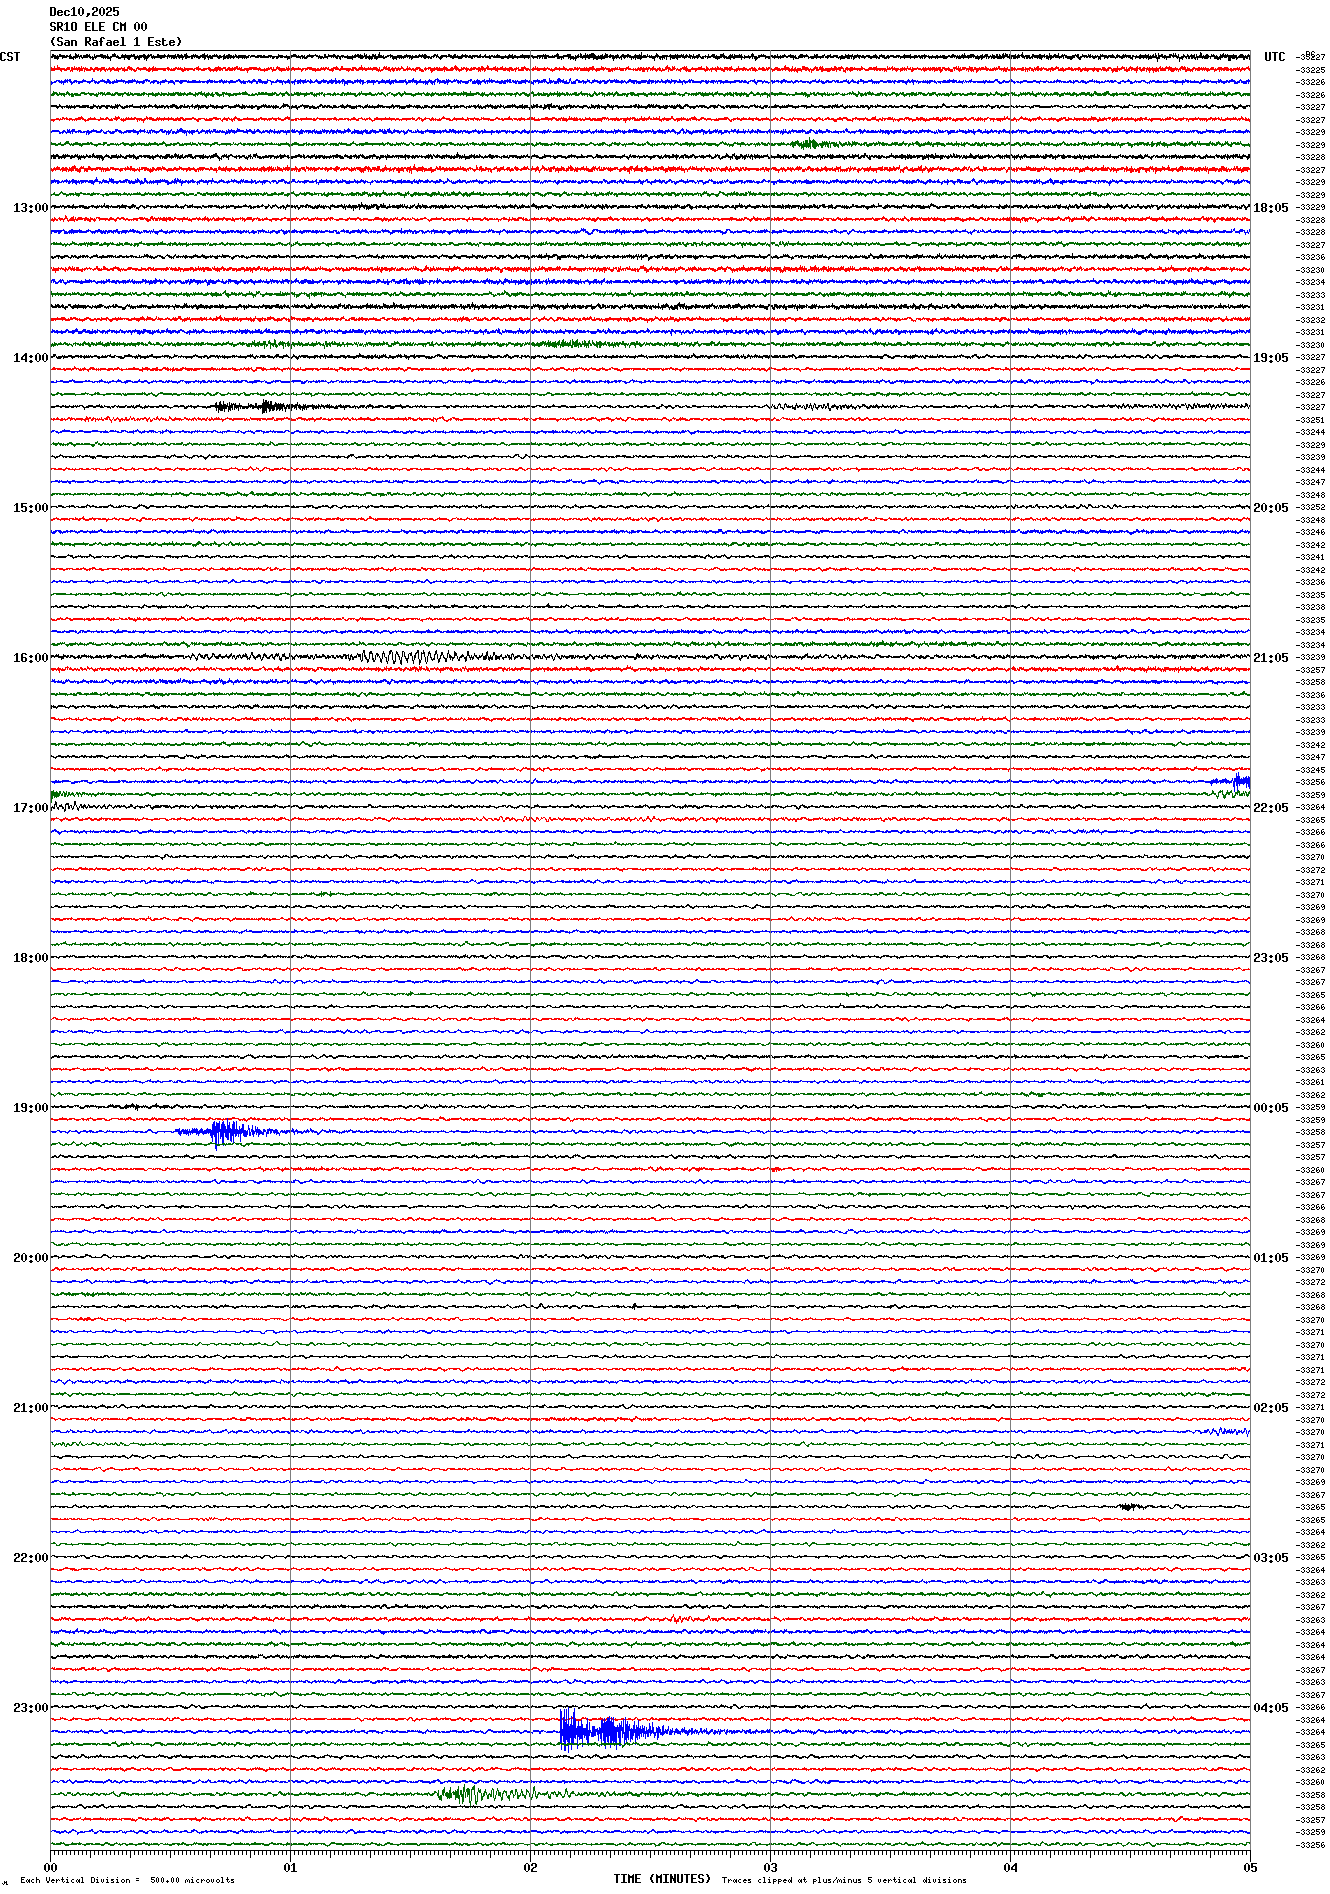Click the small black blip after 21:00 at far right
The width and height of the screenshot is (1330, 1894).
(x=1128, y=1506)
